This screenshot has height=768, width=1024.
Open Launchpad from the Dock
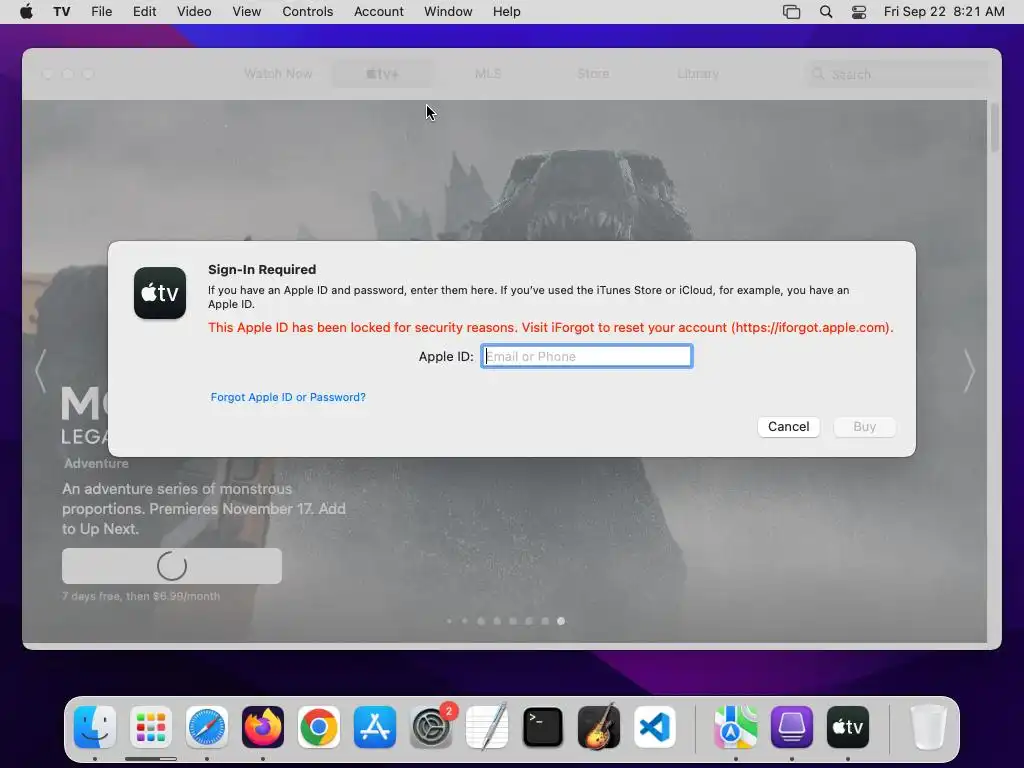[151, 727]
